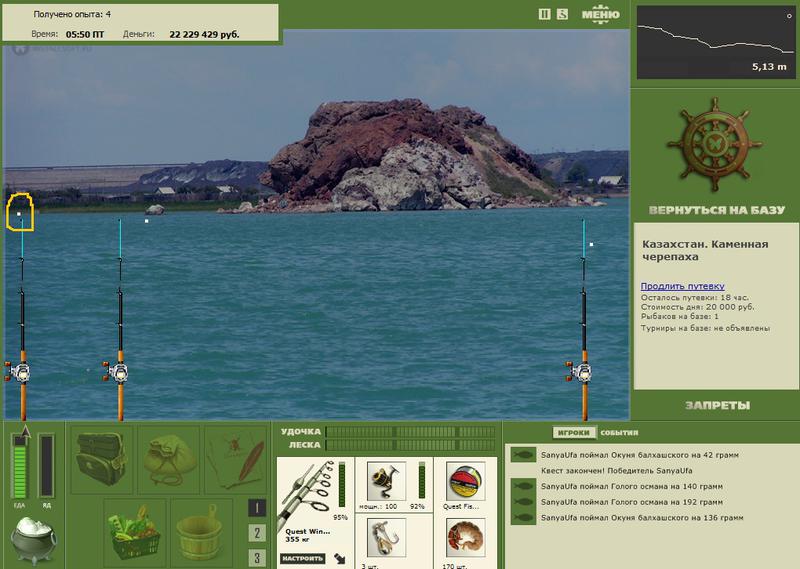
Task: Follow the Продлить путевку link
Action: pos(682,286)
